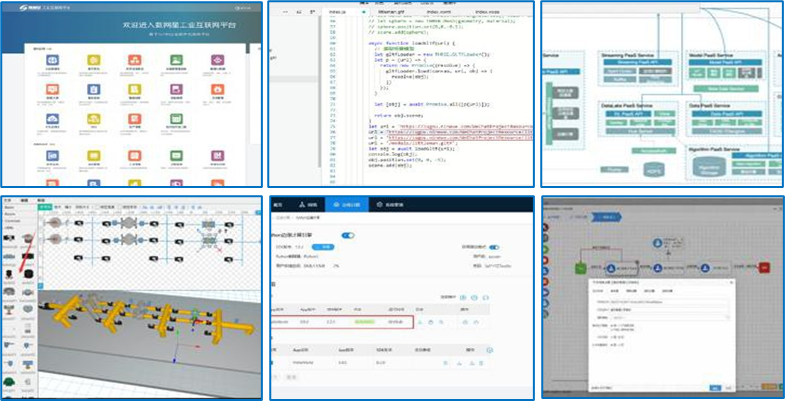Expand the Basic category in component palette
This screenshot has height=401, width=785.
pyautogui.click(x=10, y=207)
